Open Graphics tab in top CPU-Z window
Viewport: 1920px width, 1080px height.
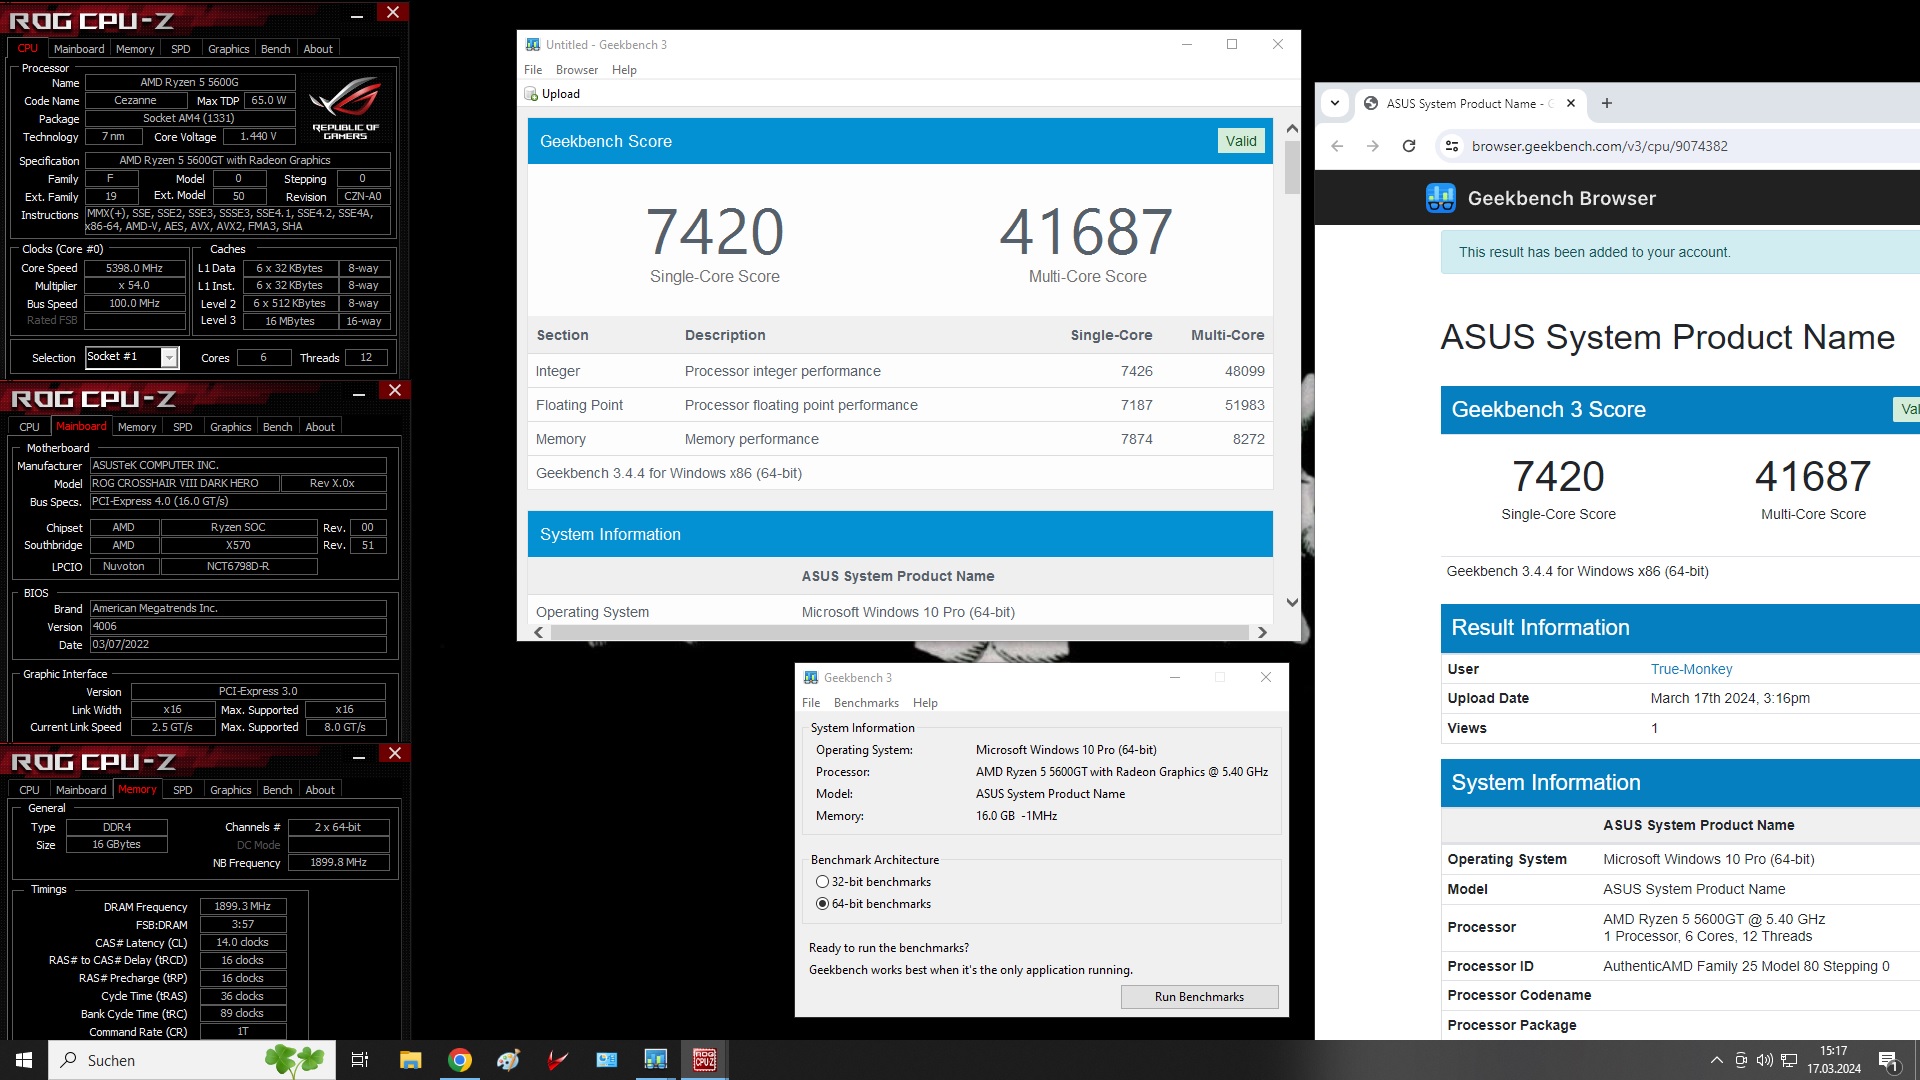pyautogui.click(x=229, y=49)
